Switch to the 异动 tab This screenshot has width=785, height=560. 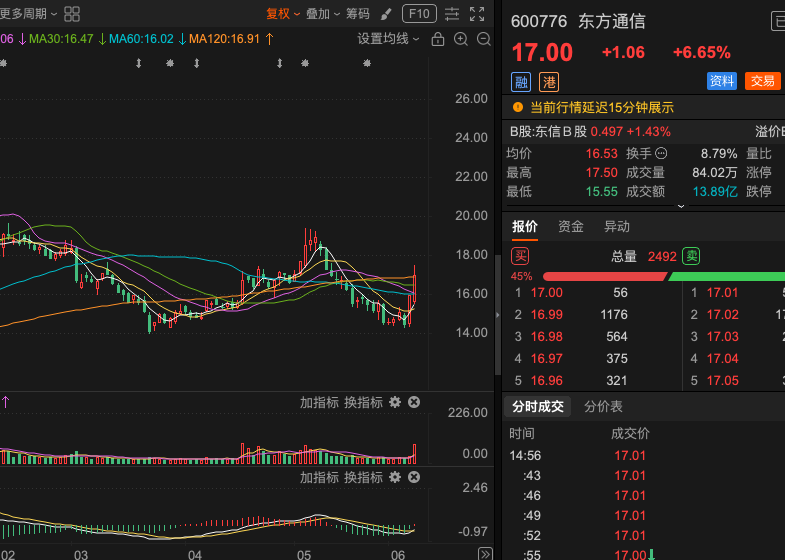[617, 227]
